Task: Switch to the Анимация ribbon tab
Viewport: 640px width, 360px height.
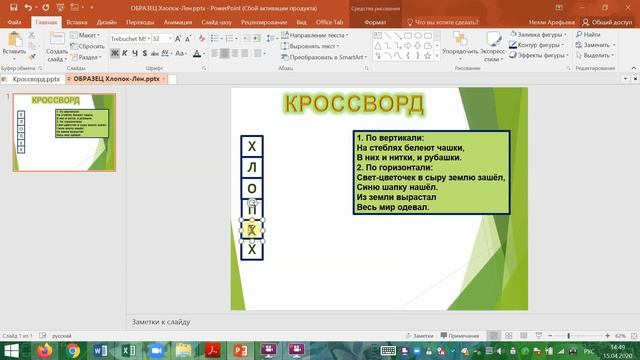Action: pos(178,22)
